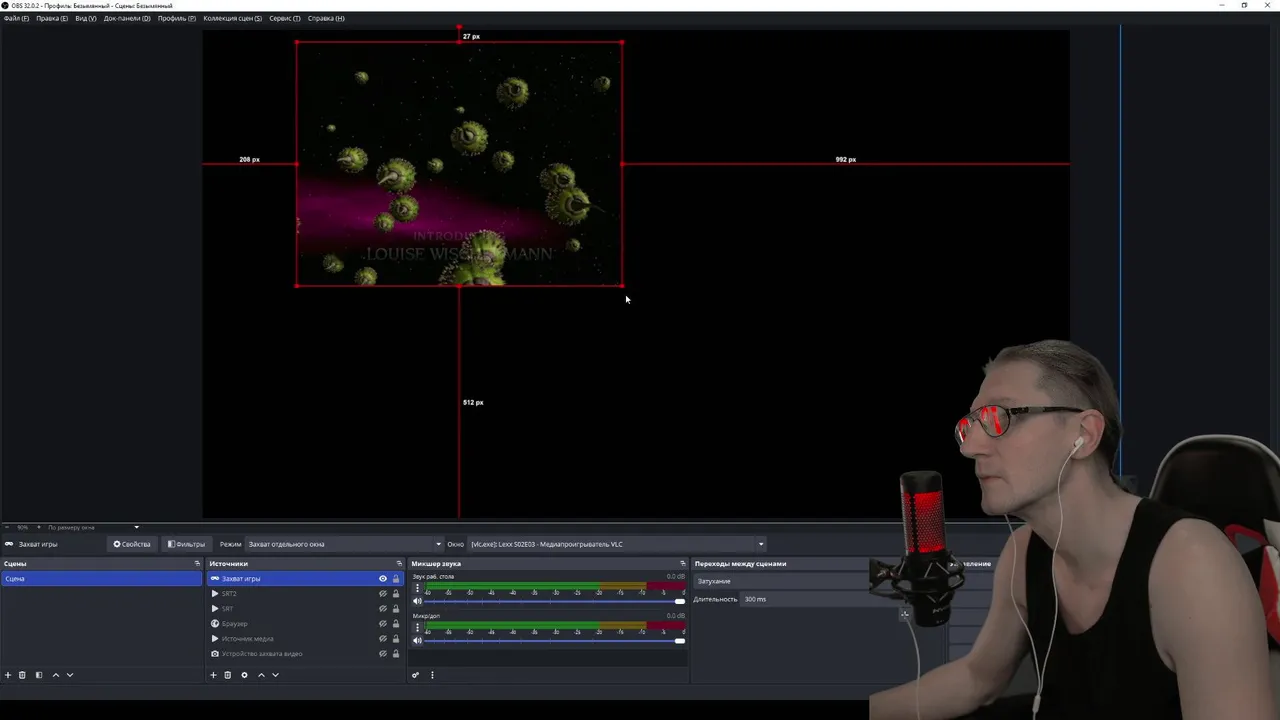
Task: Mute desktop audio speaker icon
Action: 417,601
